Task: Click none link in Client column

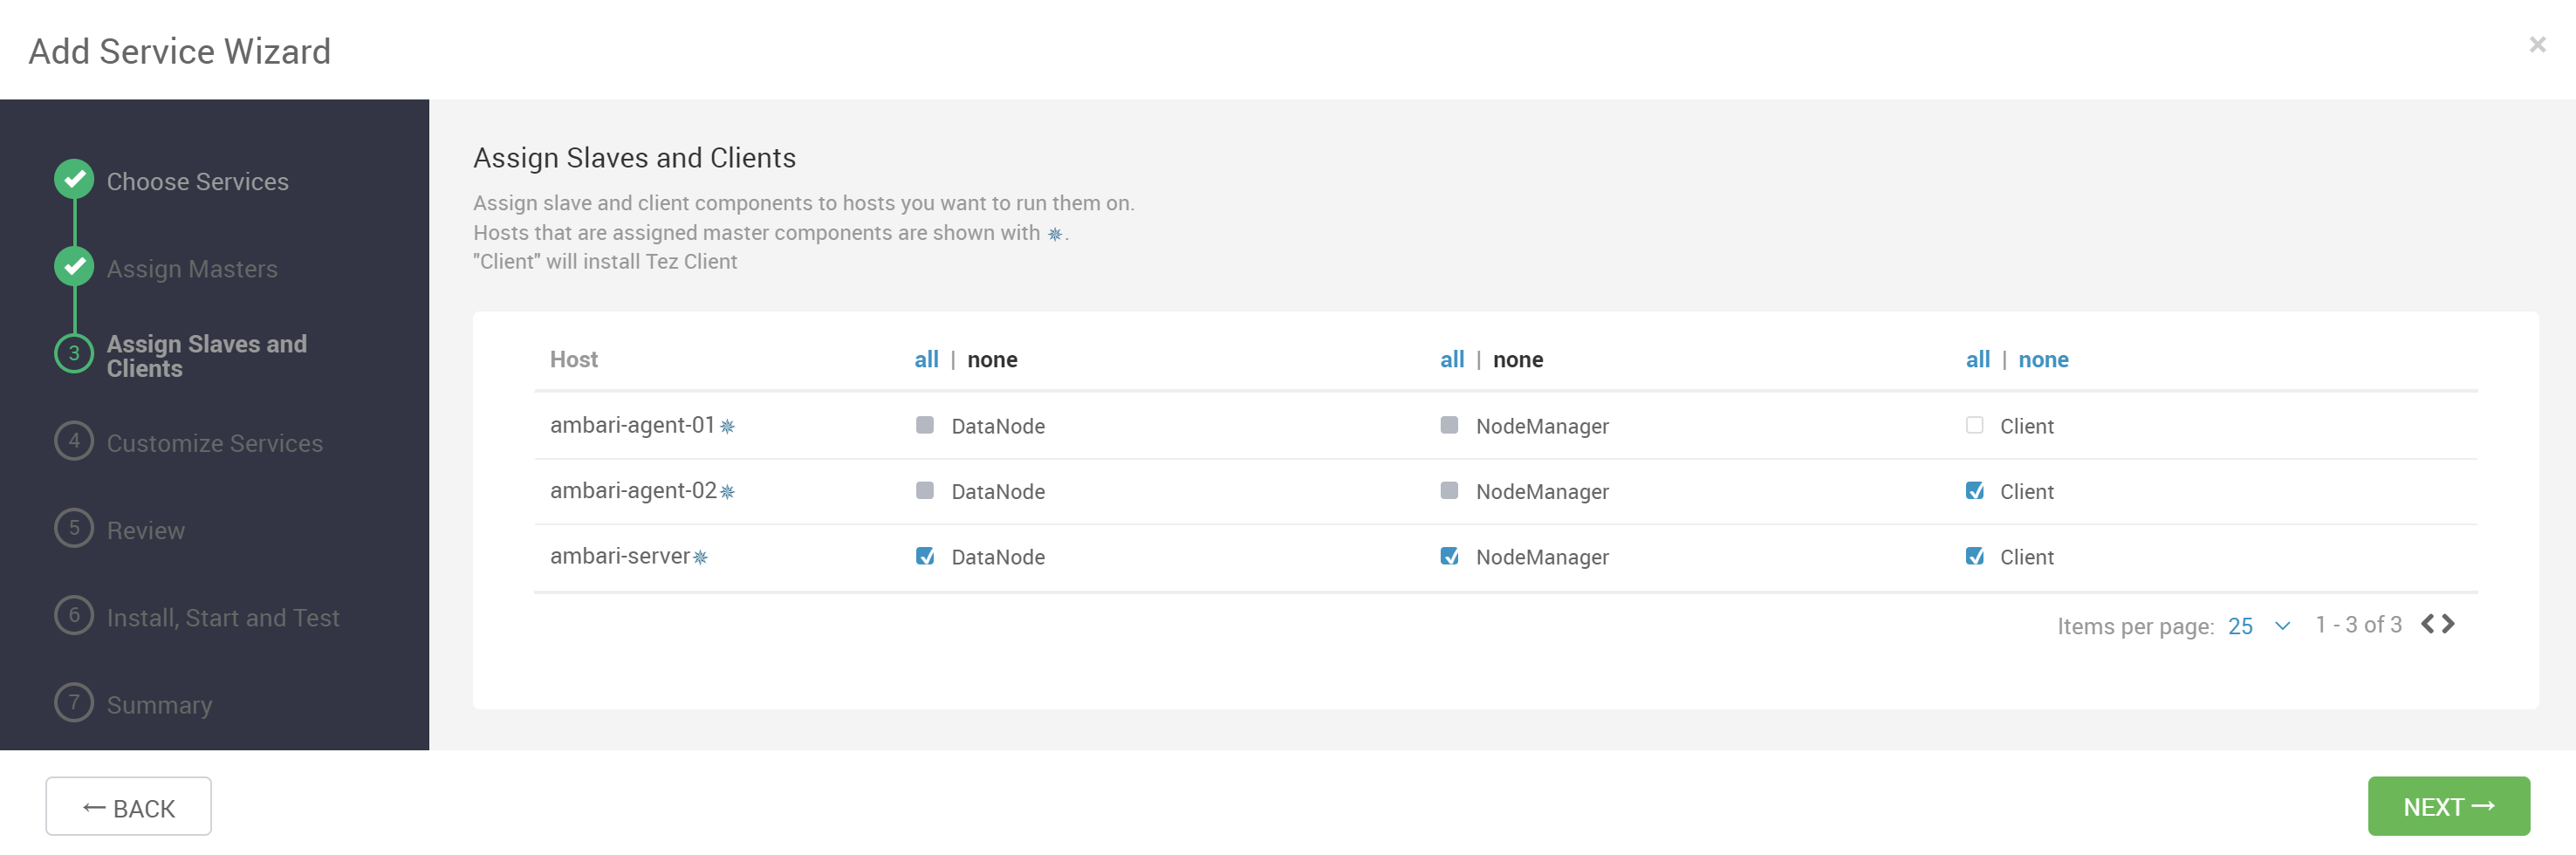Action: click(x=2043, y=359)
